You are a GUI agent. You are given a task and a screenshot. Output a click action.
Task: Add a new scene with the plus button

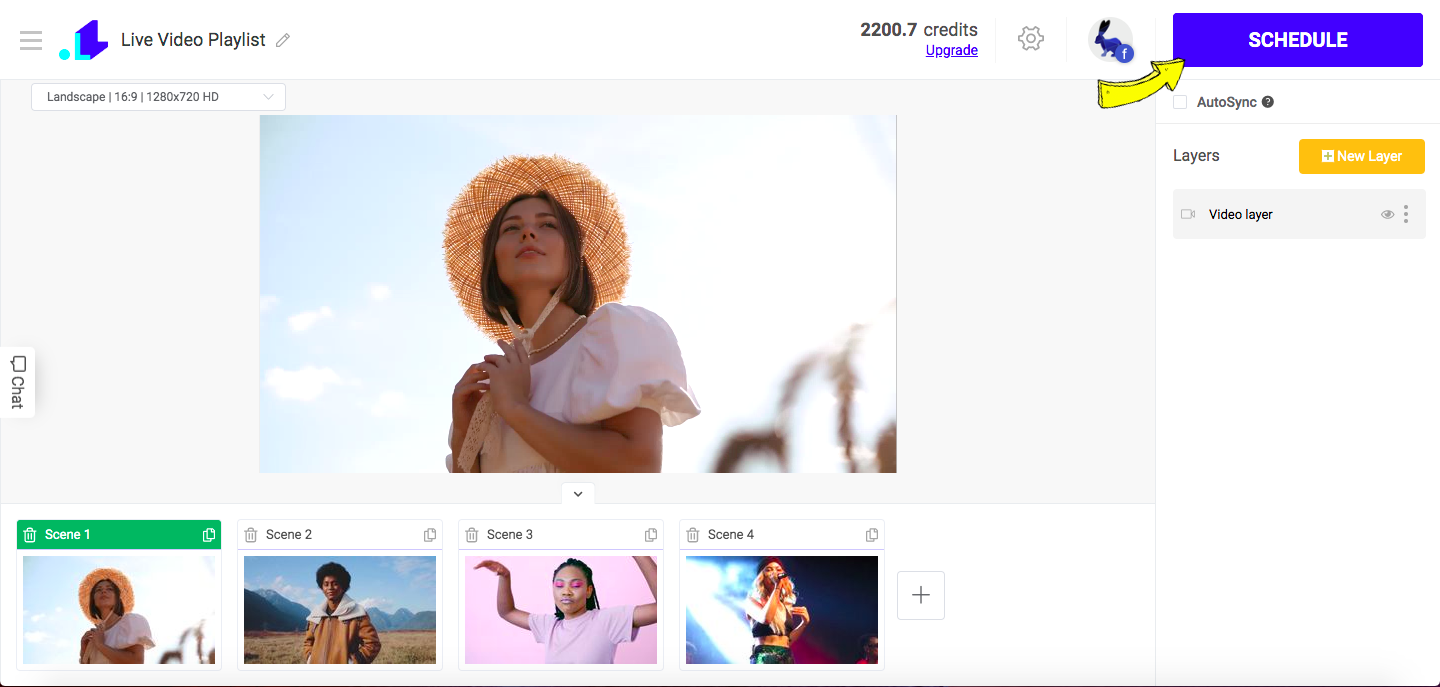920,595
